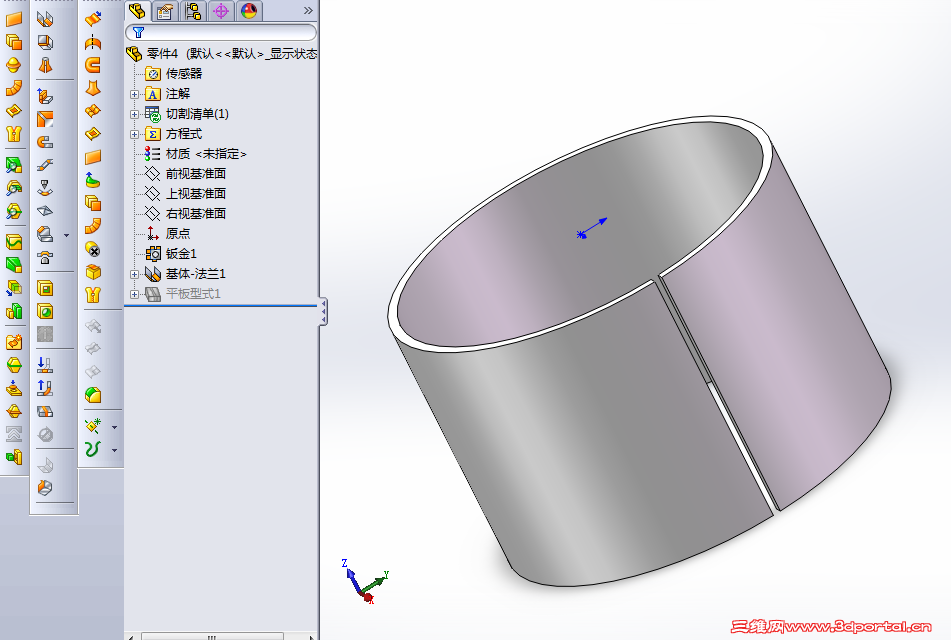Click the Unfold tool icon
Image resolution: width=951 pixels, height=640 pixels.
(45, 365)
